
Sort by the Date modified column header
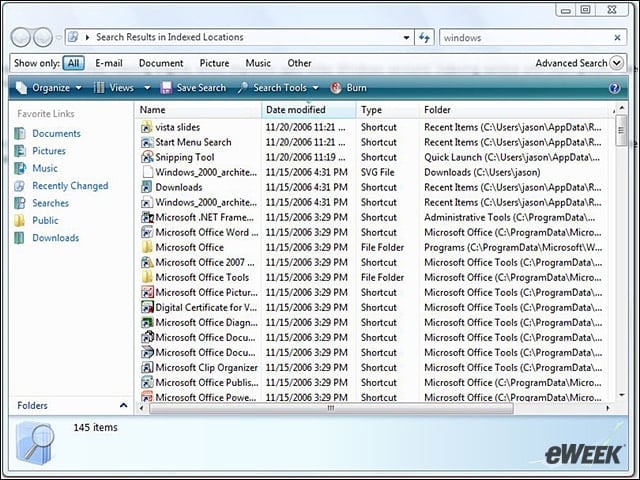pyautogui.click(x=309, y=110)
